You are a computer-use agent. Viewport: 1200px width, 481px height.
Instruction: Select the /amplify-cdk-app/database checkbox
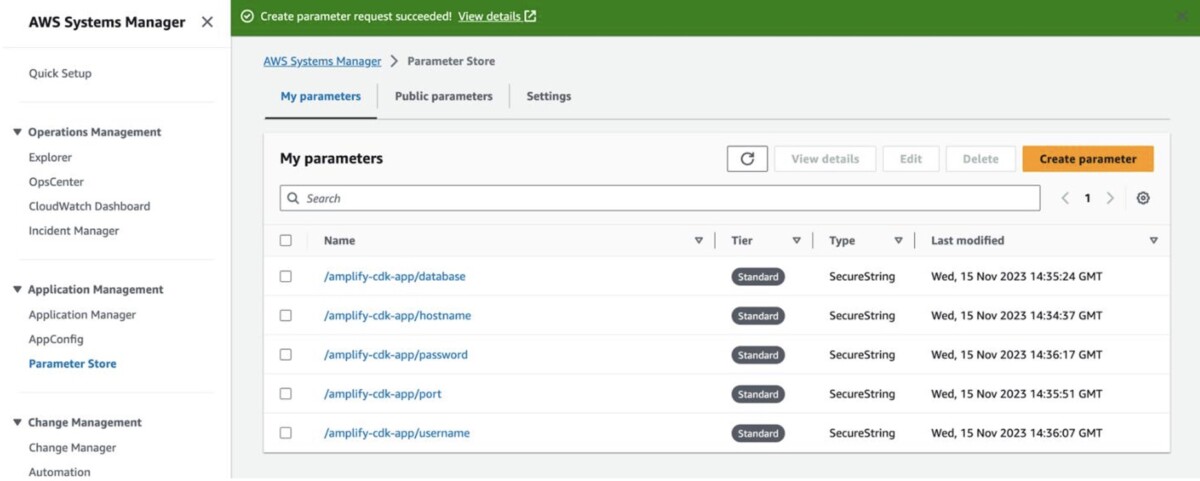pyautogui.click(x=286, y=276)
